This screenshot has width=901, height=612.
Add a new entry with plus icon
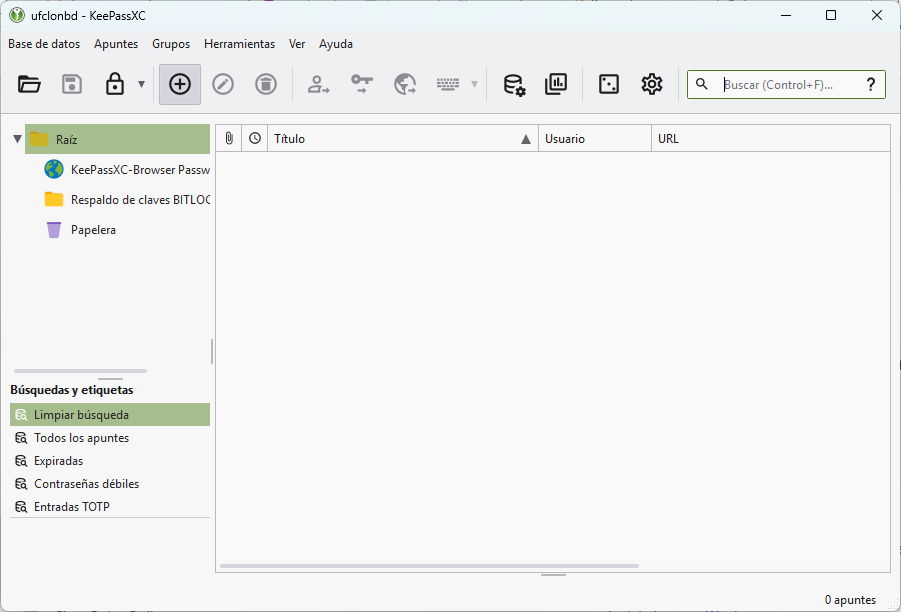[x=180, y=84]
